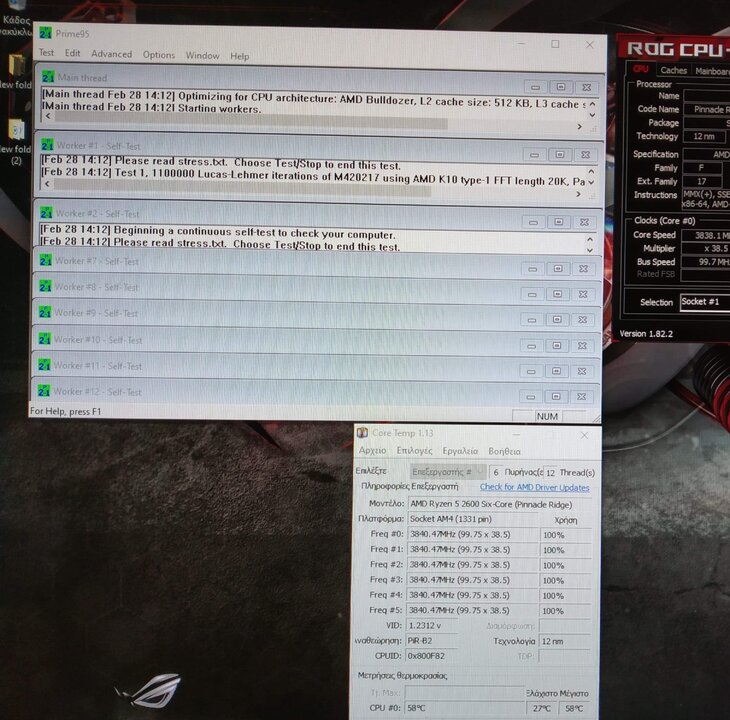Viewport: 730px width, 720px height.
Task: Minimize the Worker #8 child window
Action: [x=532, y=294]
